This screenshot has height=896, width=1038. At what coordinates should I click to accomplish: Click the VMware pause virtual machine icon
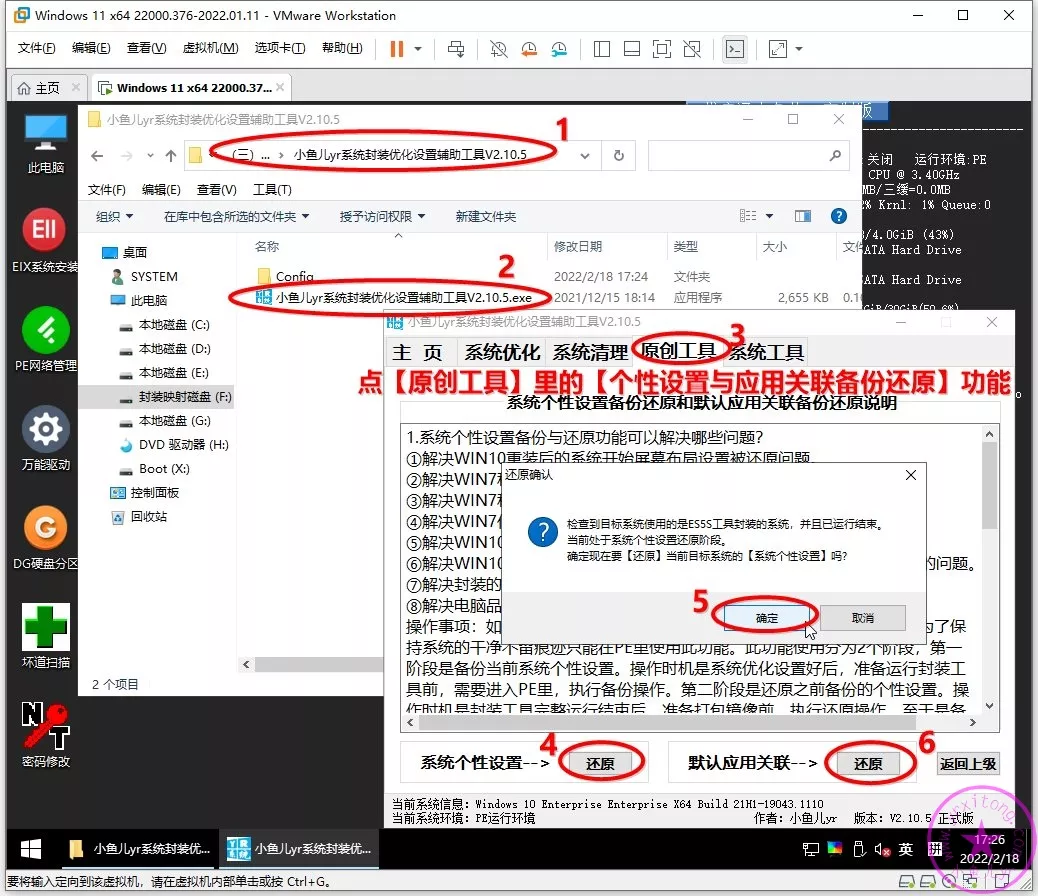pos(397,49)
